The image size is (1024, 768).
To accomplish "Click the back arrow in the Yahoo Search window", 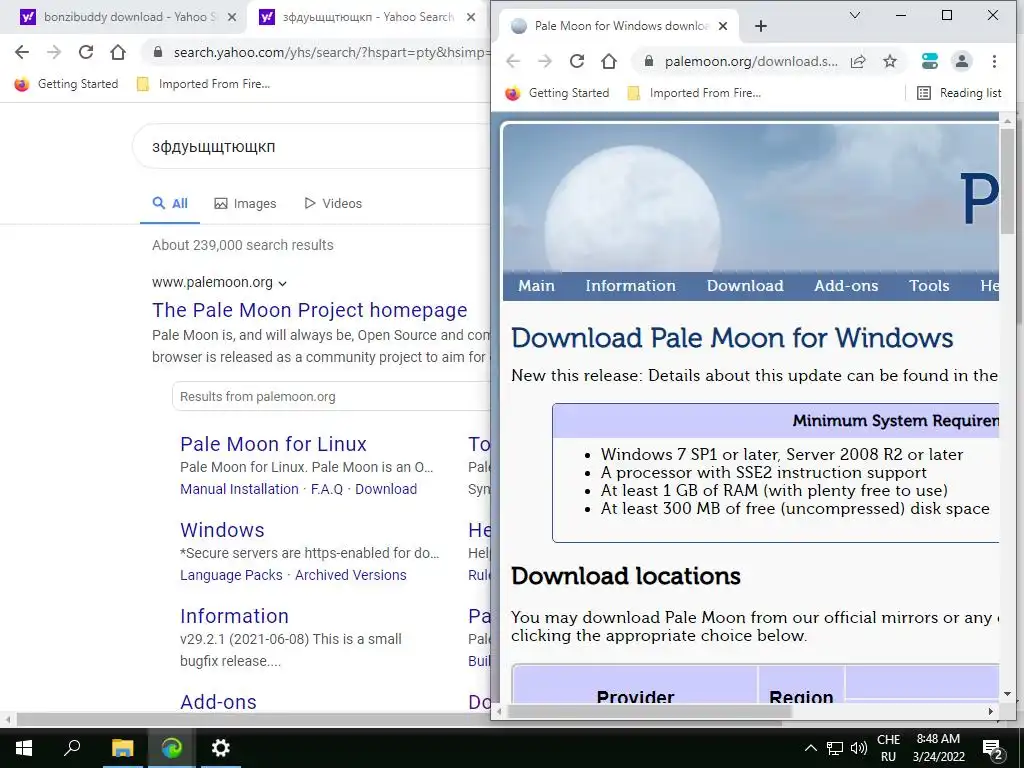I will [x=22, y=52].
